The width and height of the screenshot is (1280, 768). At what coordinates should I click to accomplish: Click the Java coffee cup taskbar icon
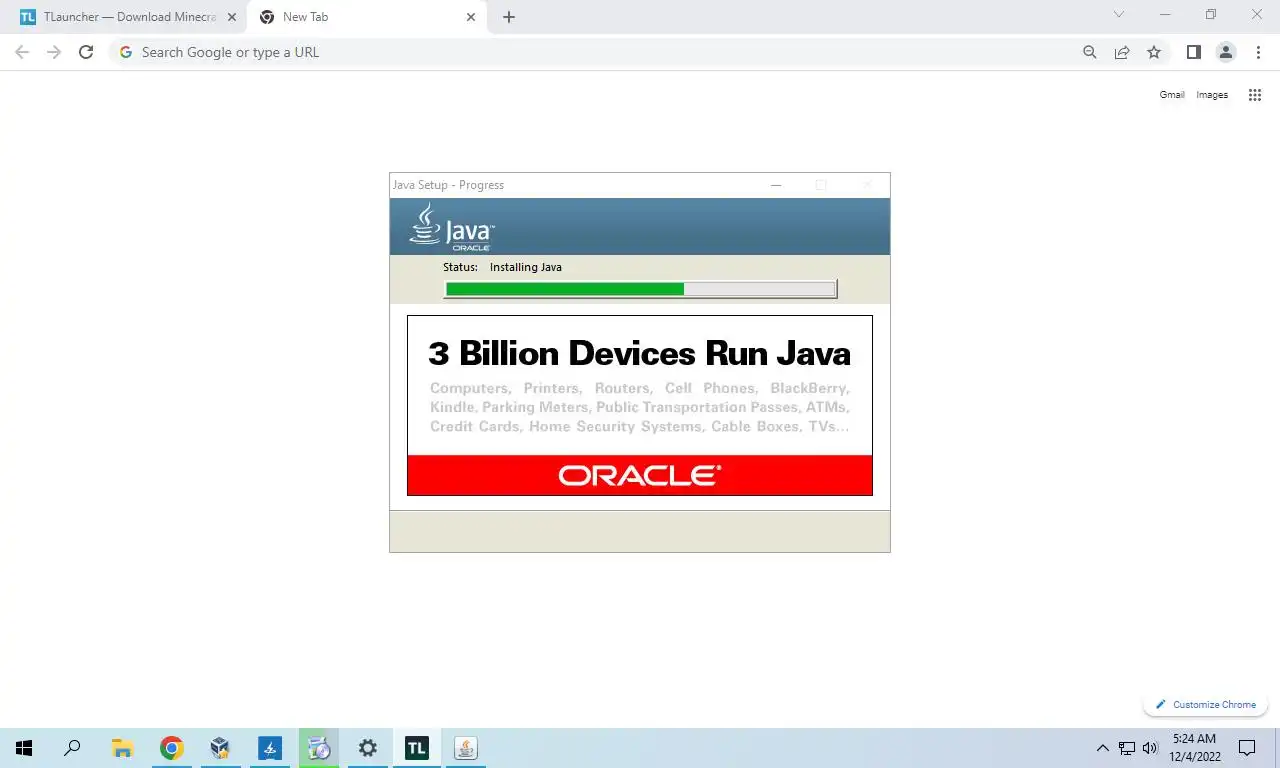[x=466, y=748]
